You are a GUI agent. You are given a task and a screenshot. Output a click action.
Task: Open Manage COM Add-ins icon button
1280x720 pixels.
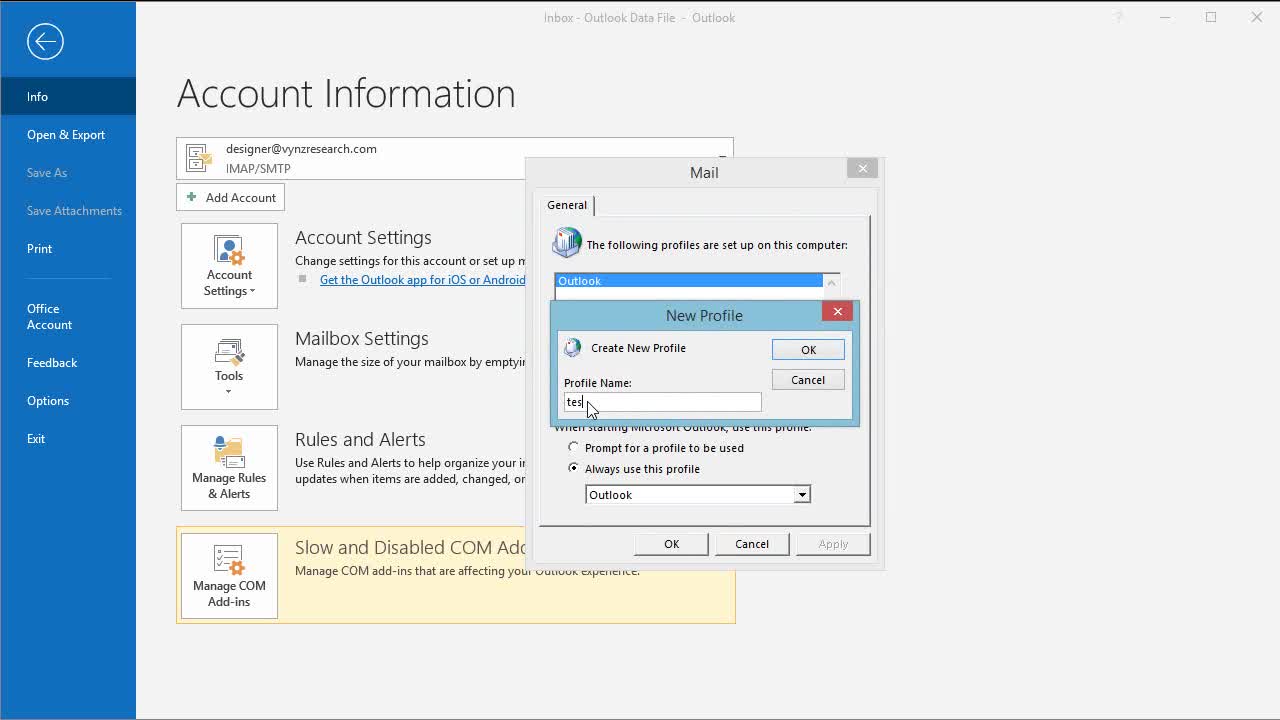click(x=229, y=576)
